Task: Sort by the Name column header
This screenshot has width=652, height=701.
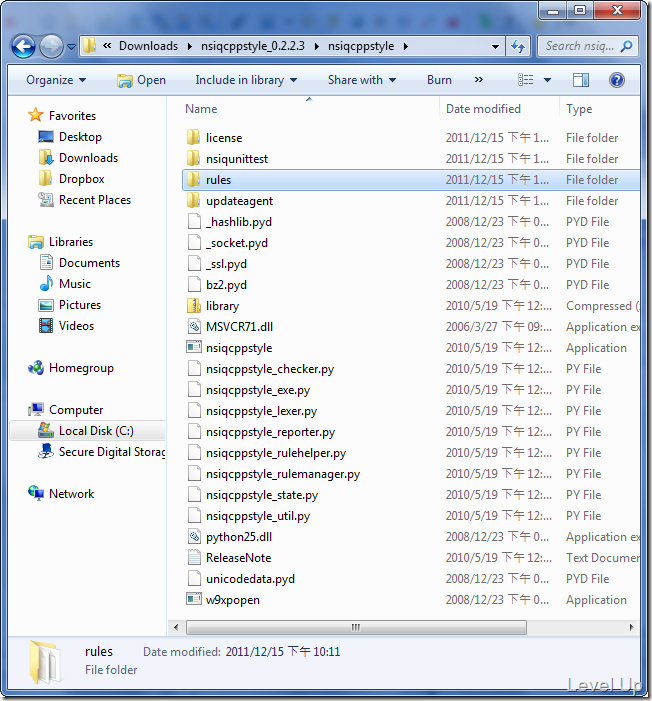Action: pyautogui.click(x=201, y=109)
